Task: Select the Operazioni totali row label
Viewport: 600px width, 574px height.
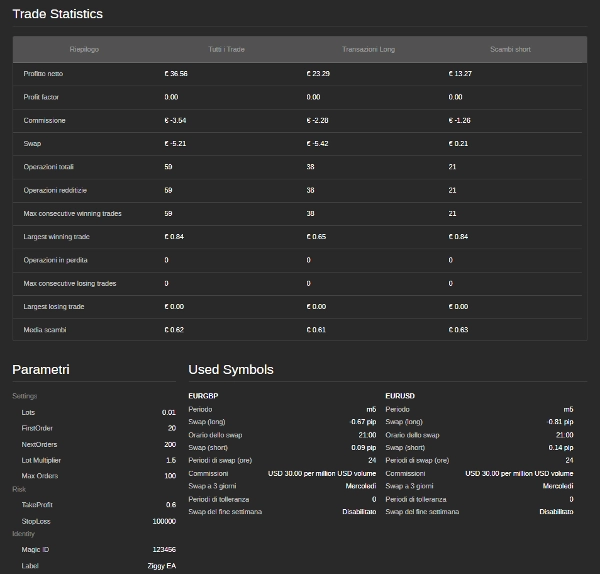Action: (49, 167)
